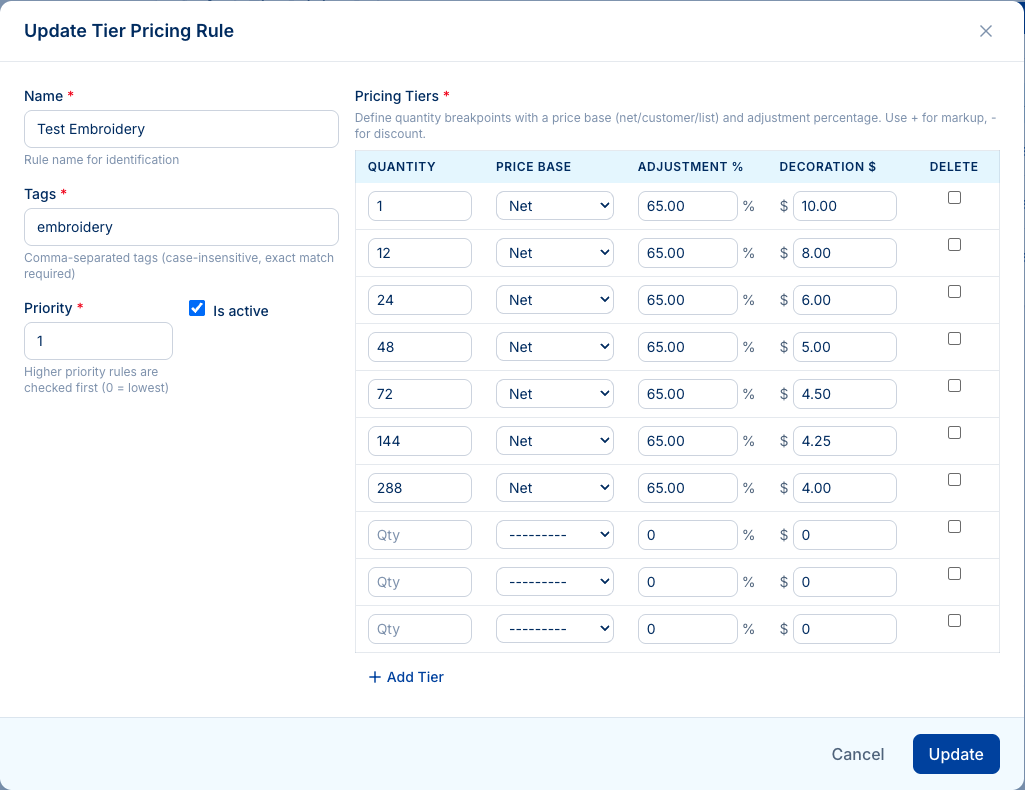The width and height of the screenshot is (1025, 790).
Task: Open Price Base dropdown for quantity 24 tier
Action: tap(554, 300)
